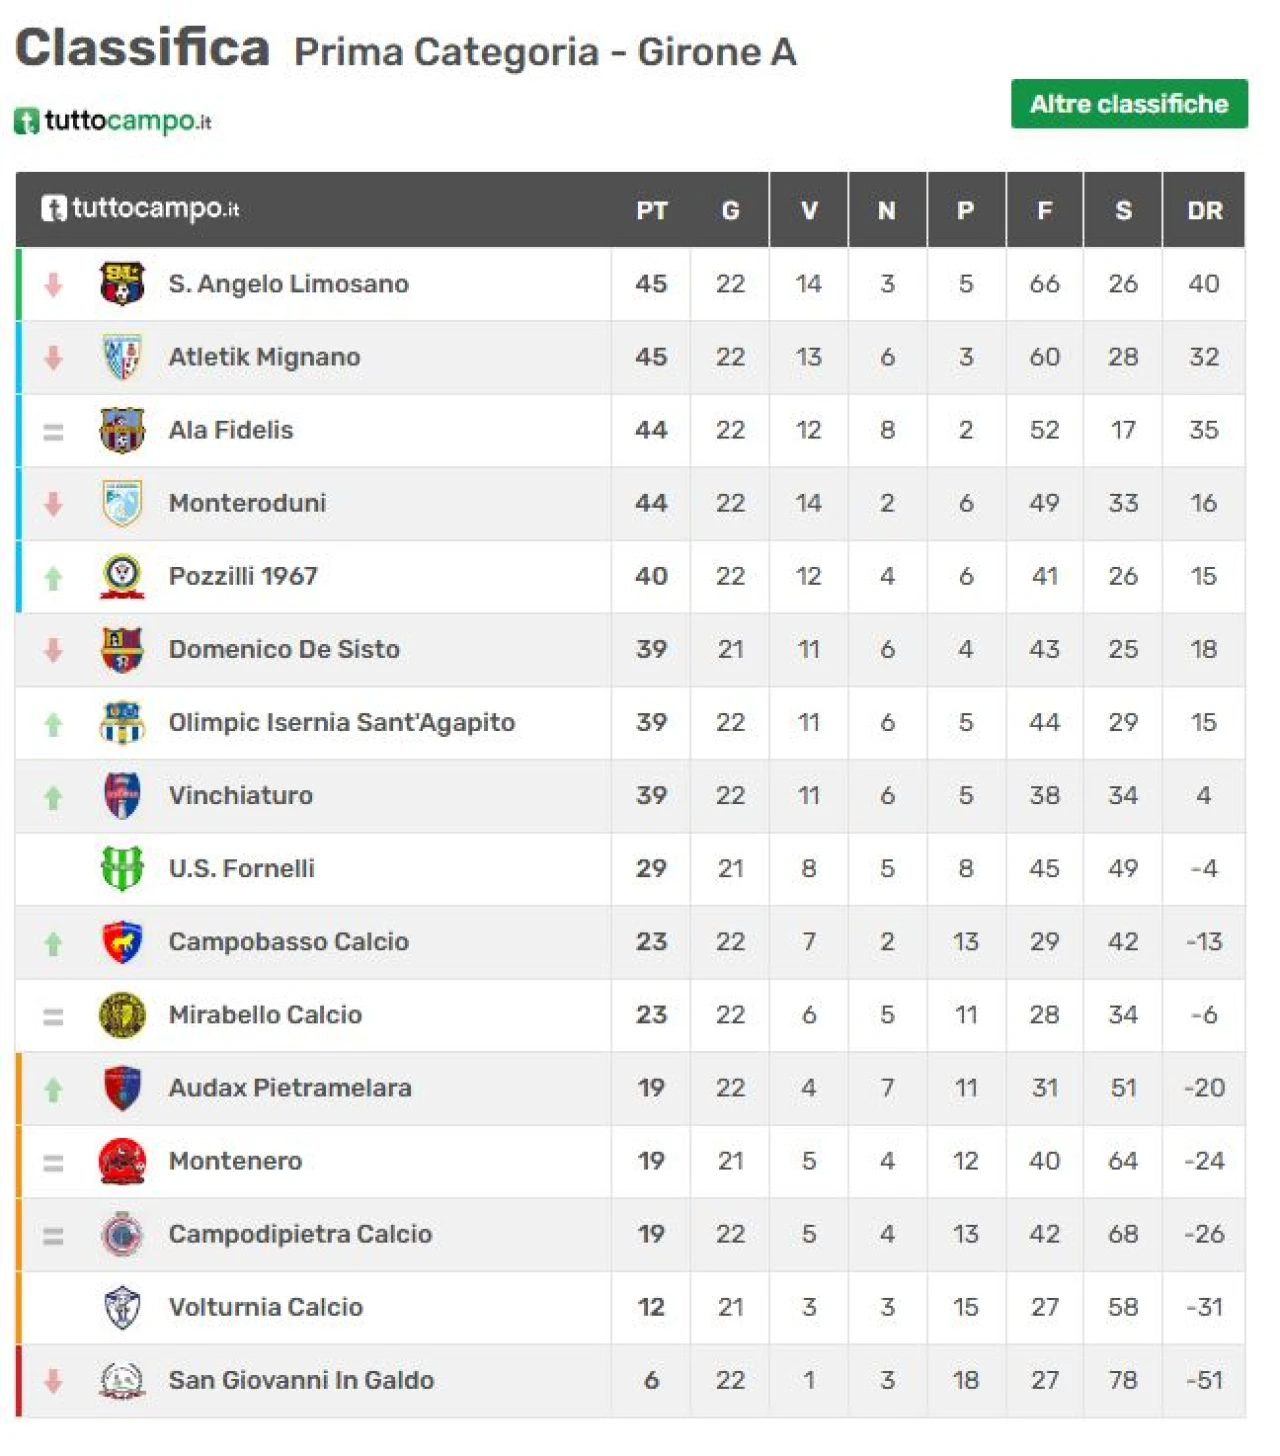The height and width of the screenshot is (1456, 1280).
Task: Open the Ala Fidelis team link
Action: pos(231,430)
